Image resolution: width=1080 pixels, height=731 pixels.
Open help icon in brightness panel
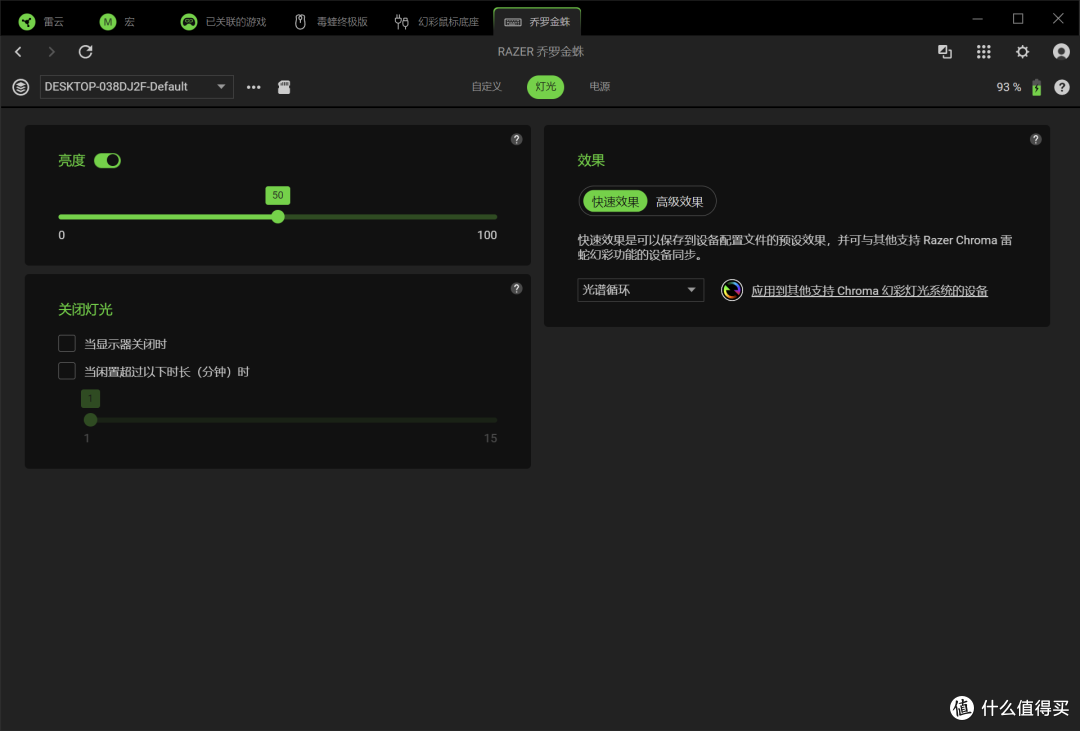(517, 139)
